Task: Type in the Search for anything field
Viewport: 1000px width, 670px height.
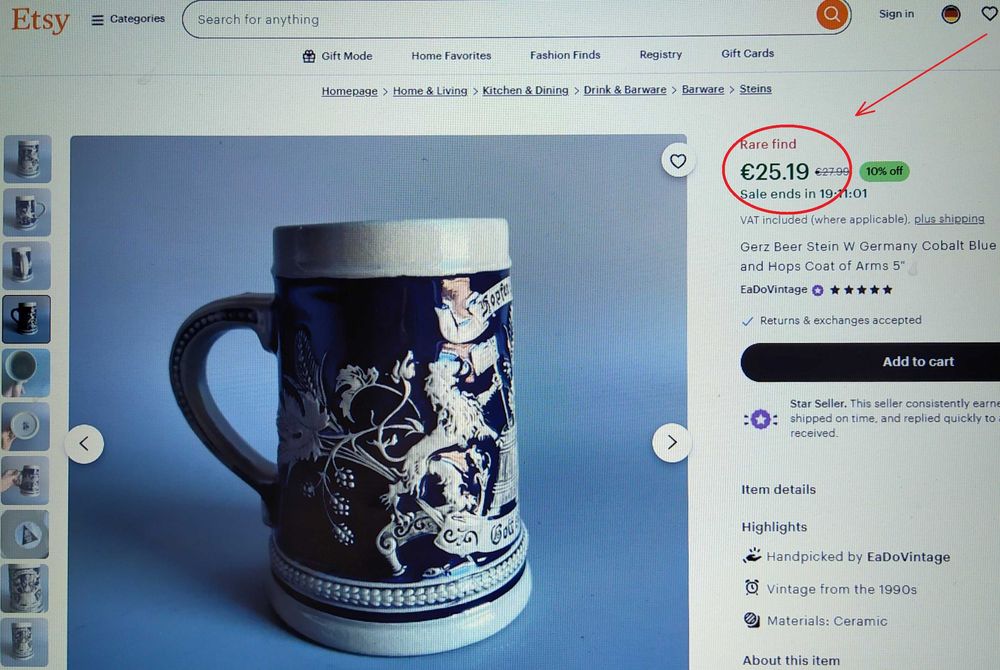Action: [500, 19]
